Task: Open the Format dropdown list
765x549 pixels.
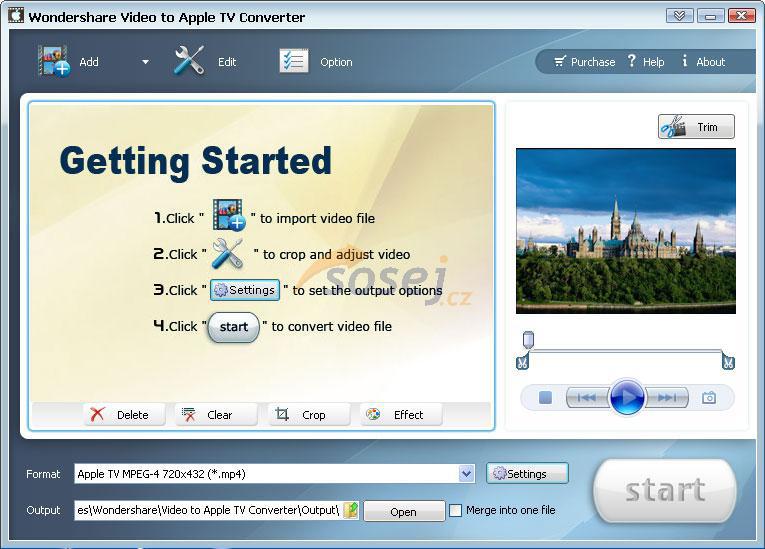Action: click(467, 474)
